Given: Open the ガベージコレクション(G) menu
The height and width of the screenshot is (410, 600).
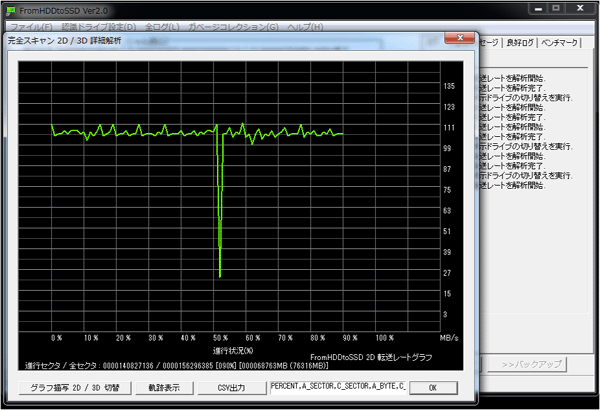Looking at the screenshot, I should (233, 27).
